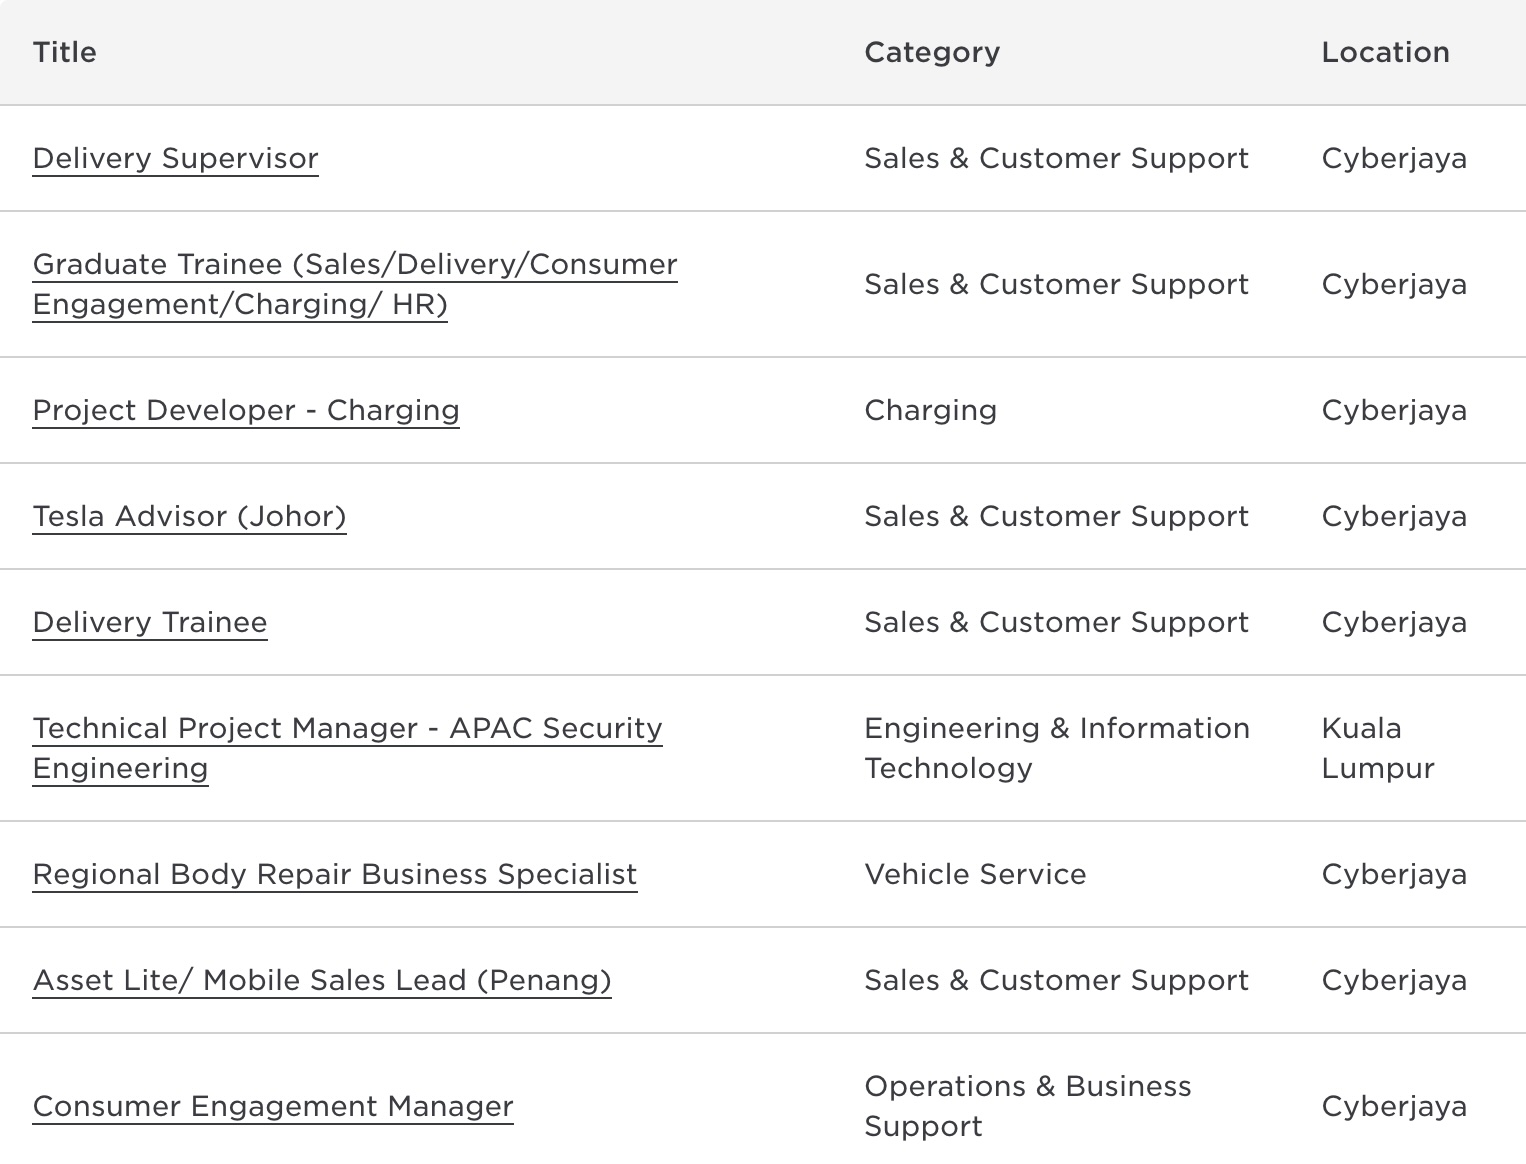
Task: Click Engineering & Information Technology category cell
Action: click(x=1057, y=748)
